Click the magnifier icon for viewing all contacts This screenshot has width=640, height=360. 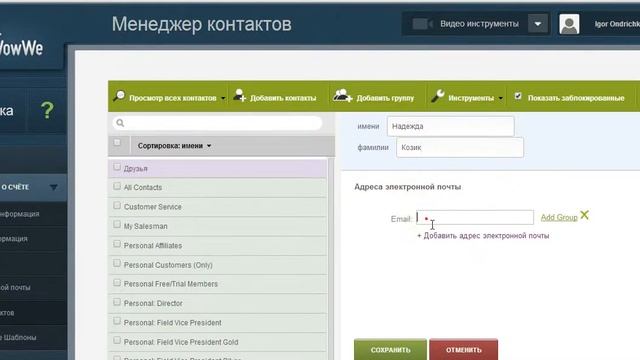point(119,96)
